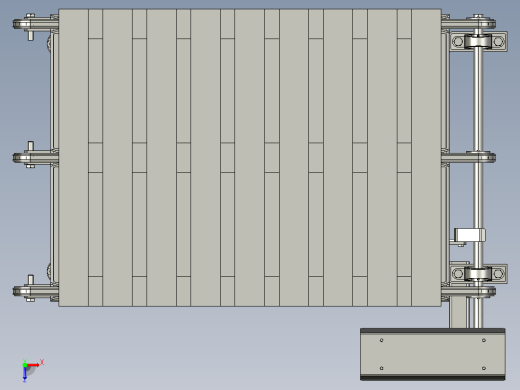Pick the upper pillow block bearing on the shaft
This screenshot has height=390, width=520.
[478, 41]
